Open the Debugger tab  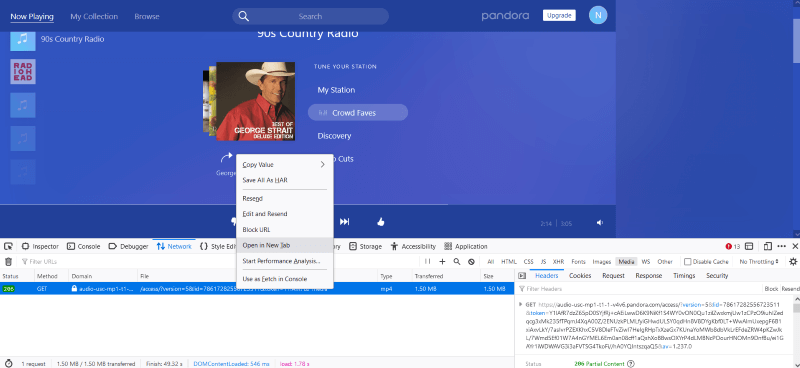128,247
